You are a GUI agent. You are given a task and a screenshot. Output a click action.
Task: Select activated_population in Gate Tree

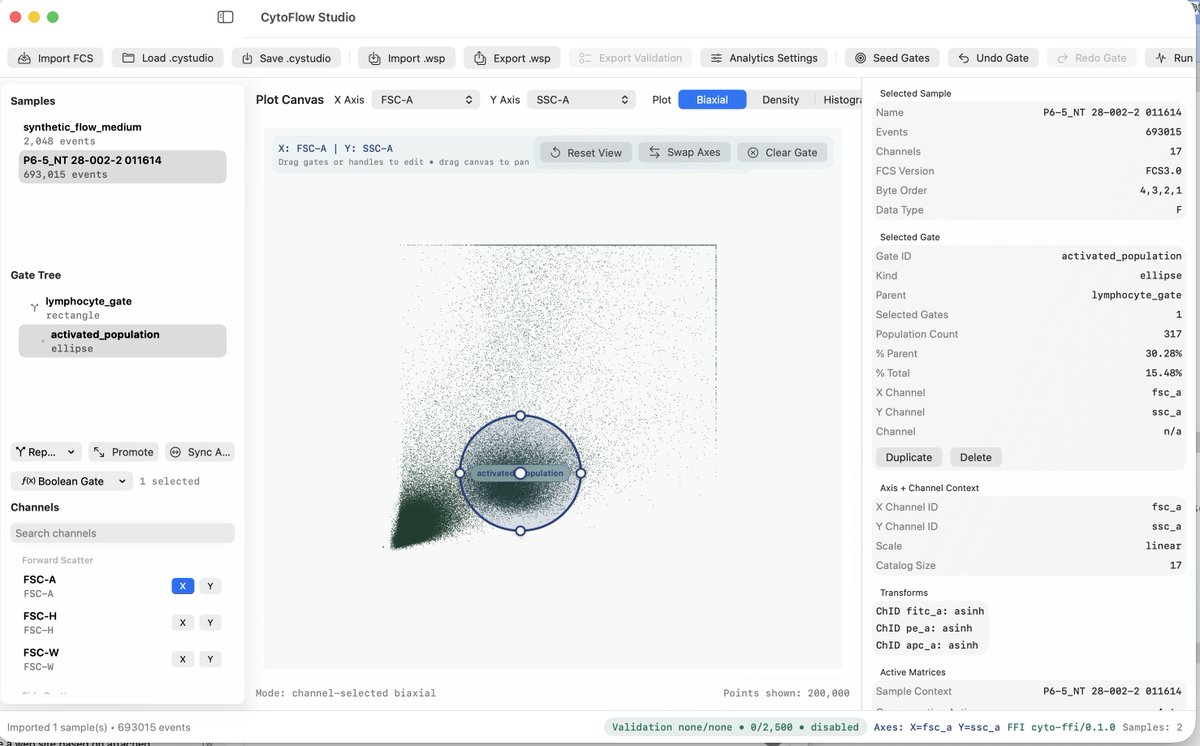click(x=122, y=341)
